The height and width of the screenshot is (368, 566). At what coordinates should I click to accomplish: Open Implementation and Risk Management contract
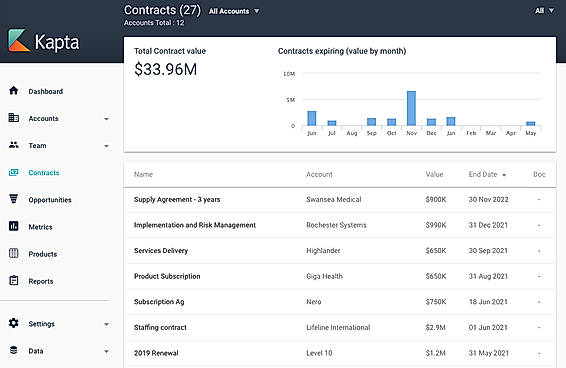(195, 225)
